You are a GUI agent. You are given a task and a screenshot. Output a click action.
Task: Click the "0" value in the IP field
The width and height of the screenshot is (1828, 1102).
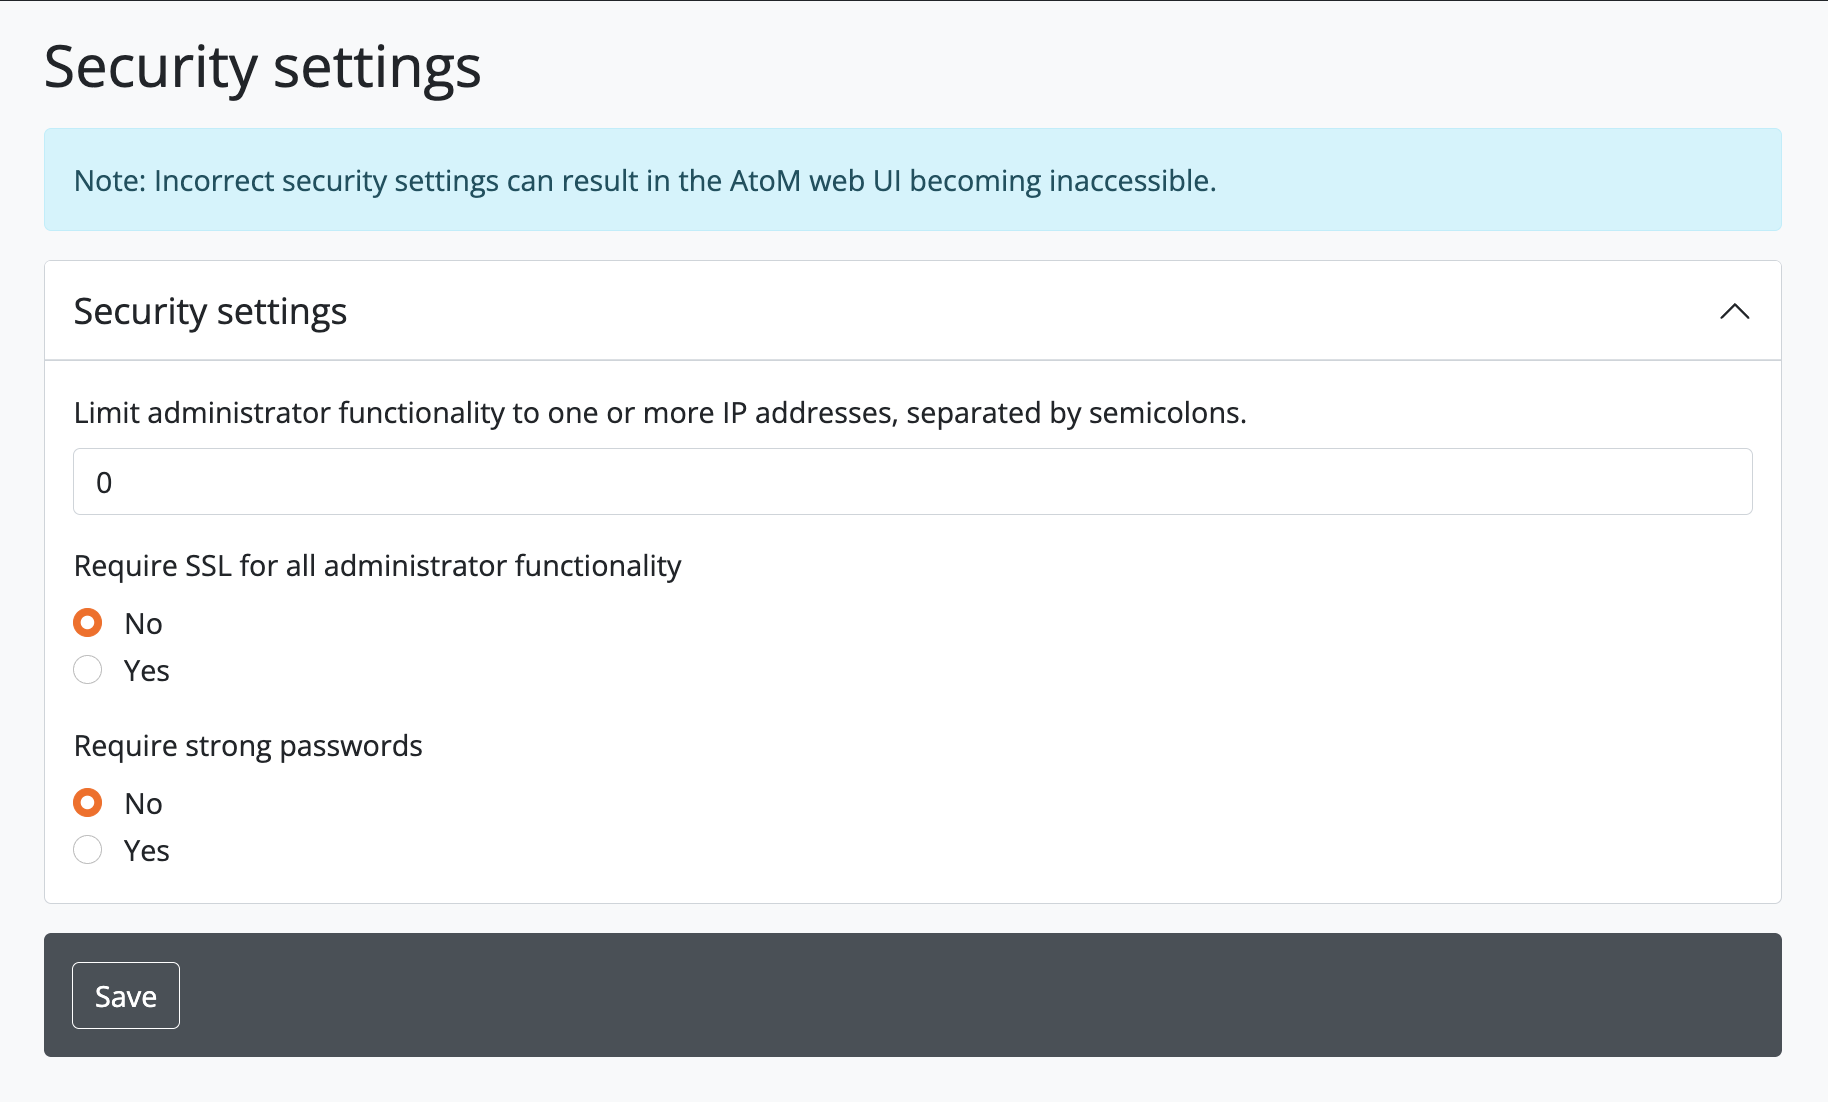(x=104, y=483)
